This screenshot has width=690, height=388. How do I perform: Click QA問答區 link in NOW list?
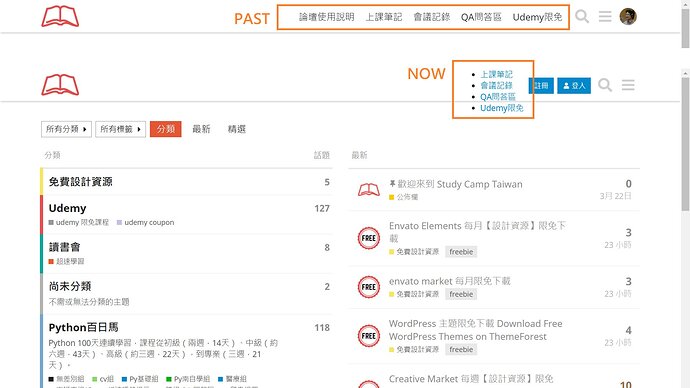point(498,97)
